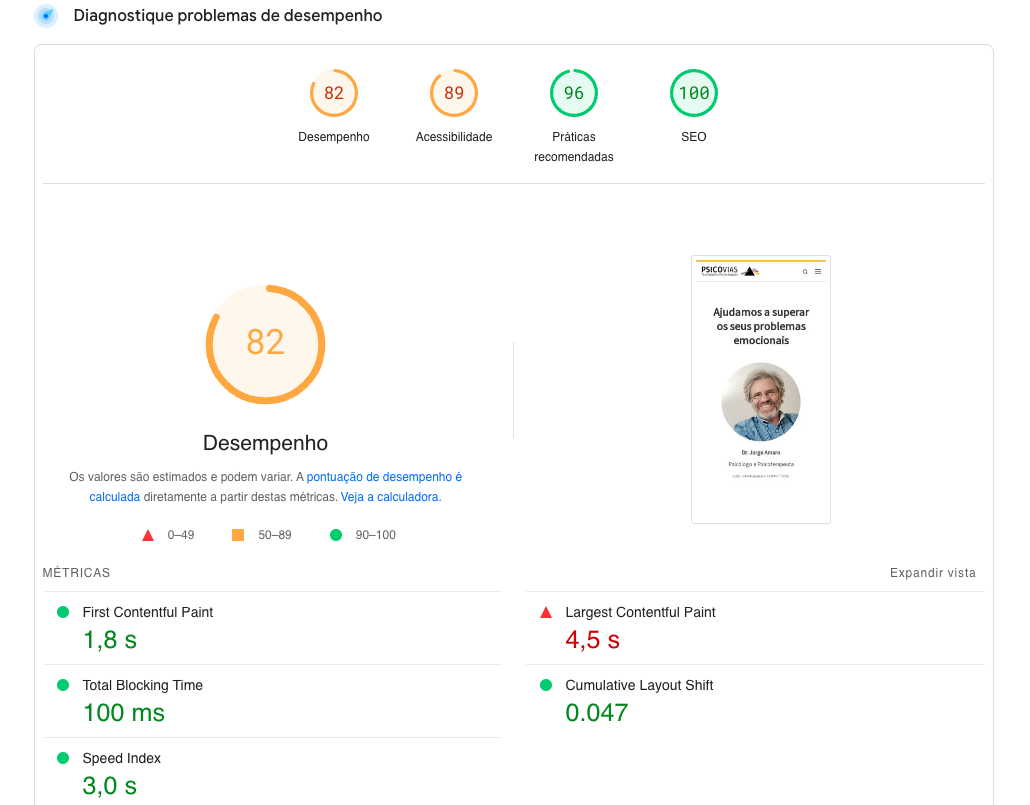This screenshot has height=805, width=1030.
Task: Select the Práticas recomendadas gauge 96
Action: (x=573, y=93)
